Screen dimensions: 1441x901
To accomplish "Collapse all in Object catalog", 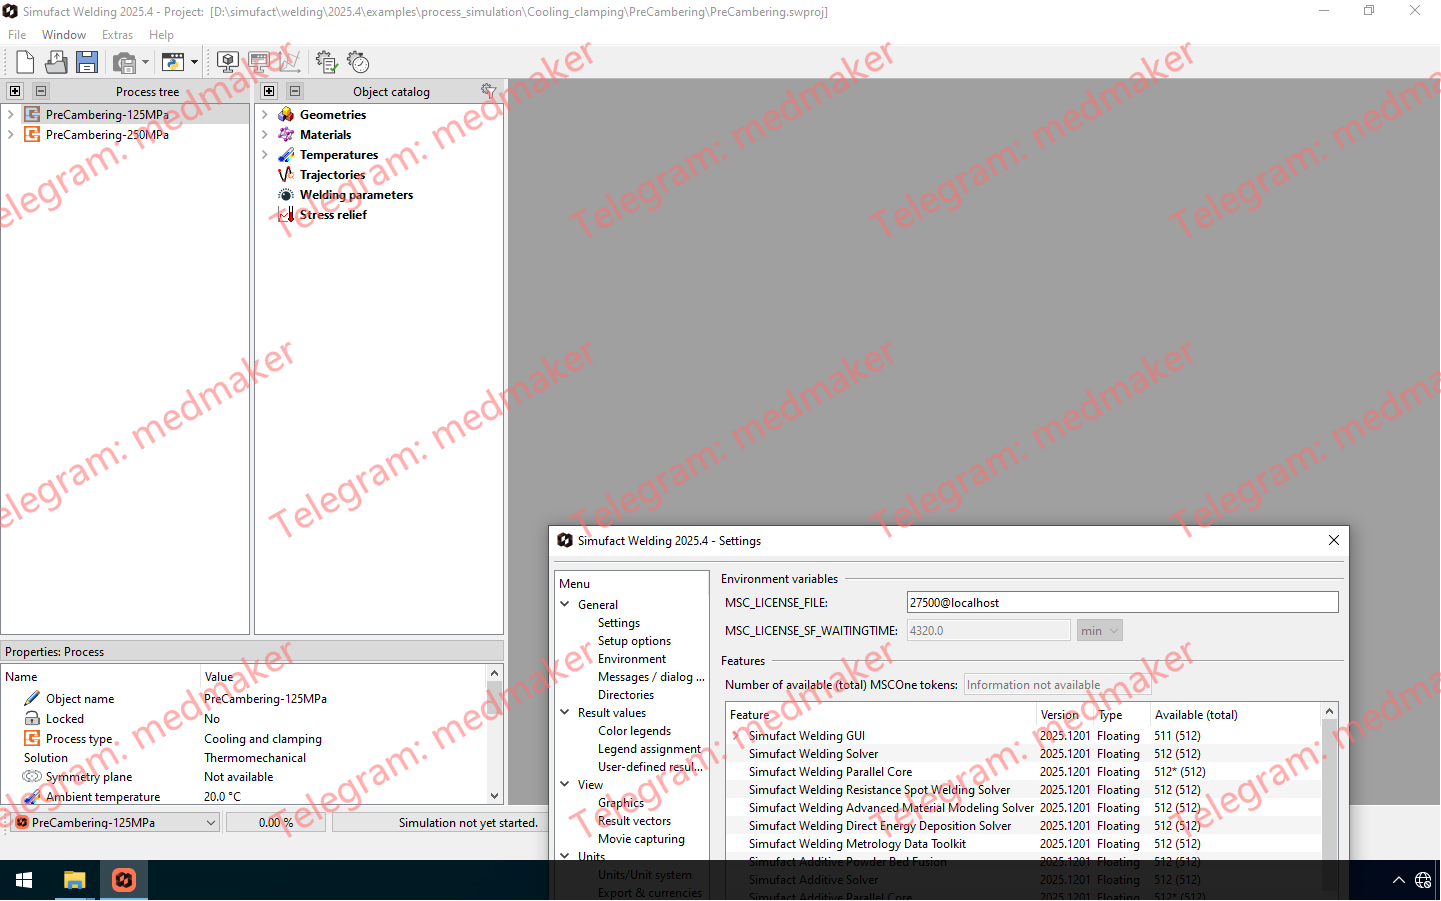I will [x=295, y=91].
